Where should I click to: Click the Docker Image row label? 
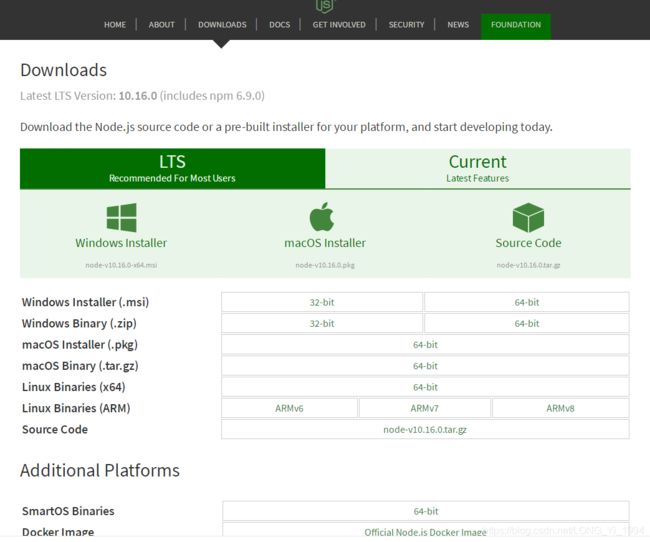point(58,532)
